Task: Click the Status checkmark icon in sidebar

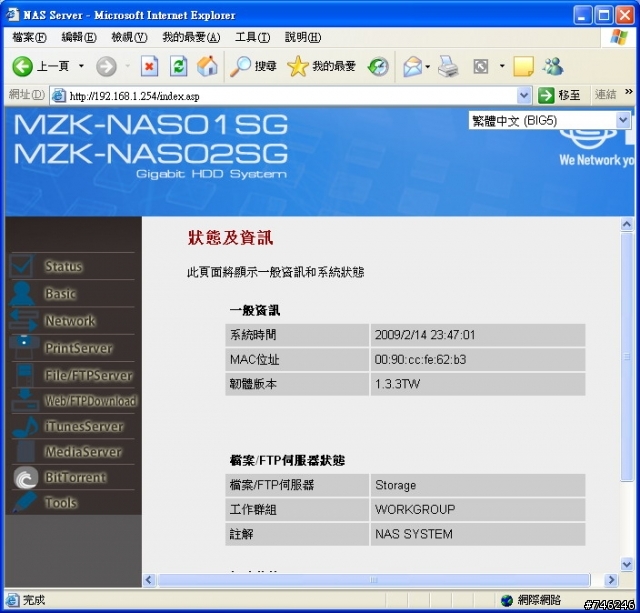Action: click(x=21, y=266)
